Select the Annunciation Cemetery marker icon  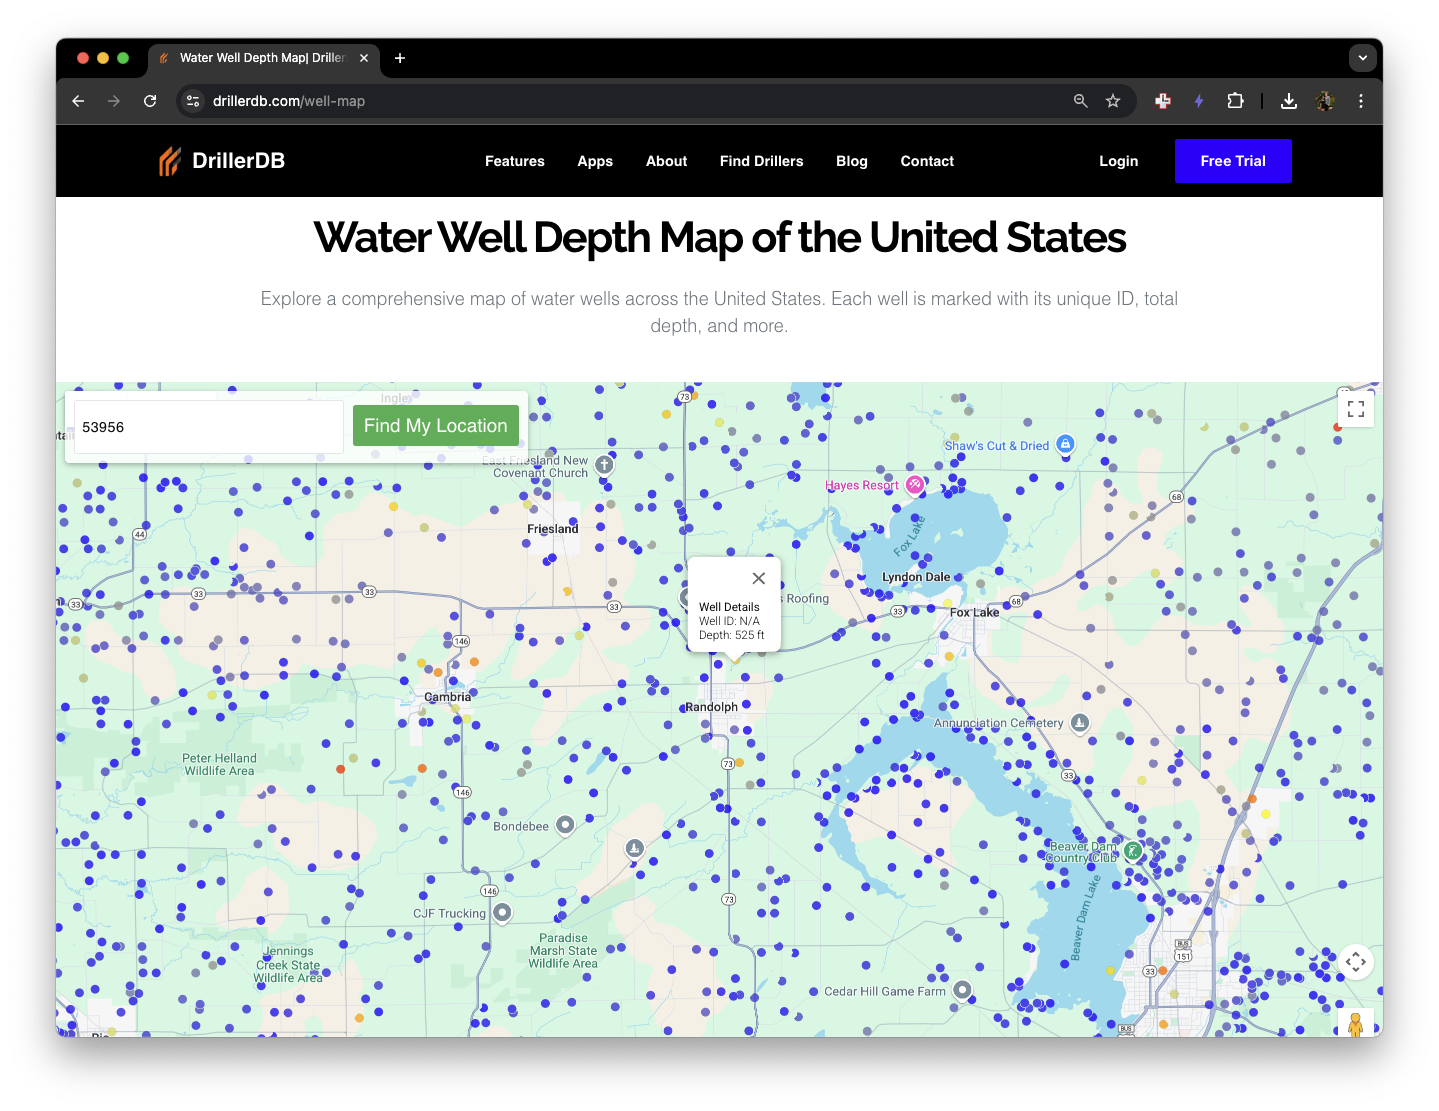pyautogui.click(x=1080, y=722)
